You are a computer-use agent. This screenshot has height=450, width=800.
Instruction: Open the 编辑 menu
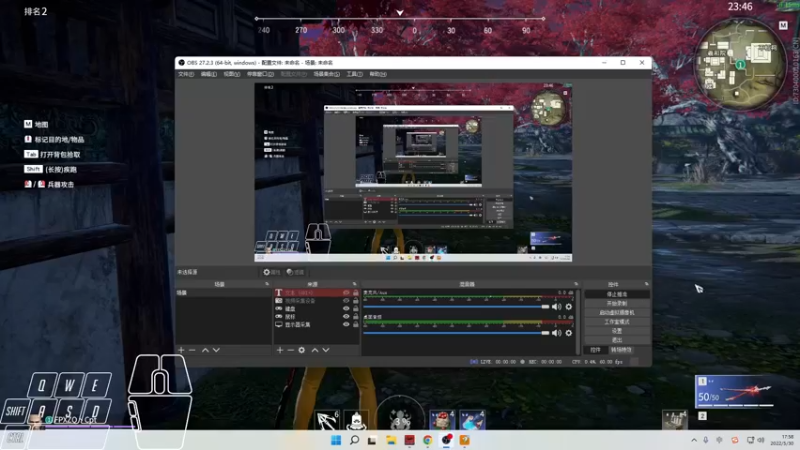(209, 74)
